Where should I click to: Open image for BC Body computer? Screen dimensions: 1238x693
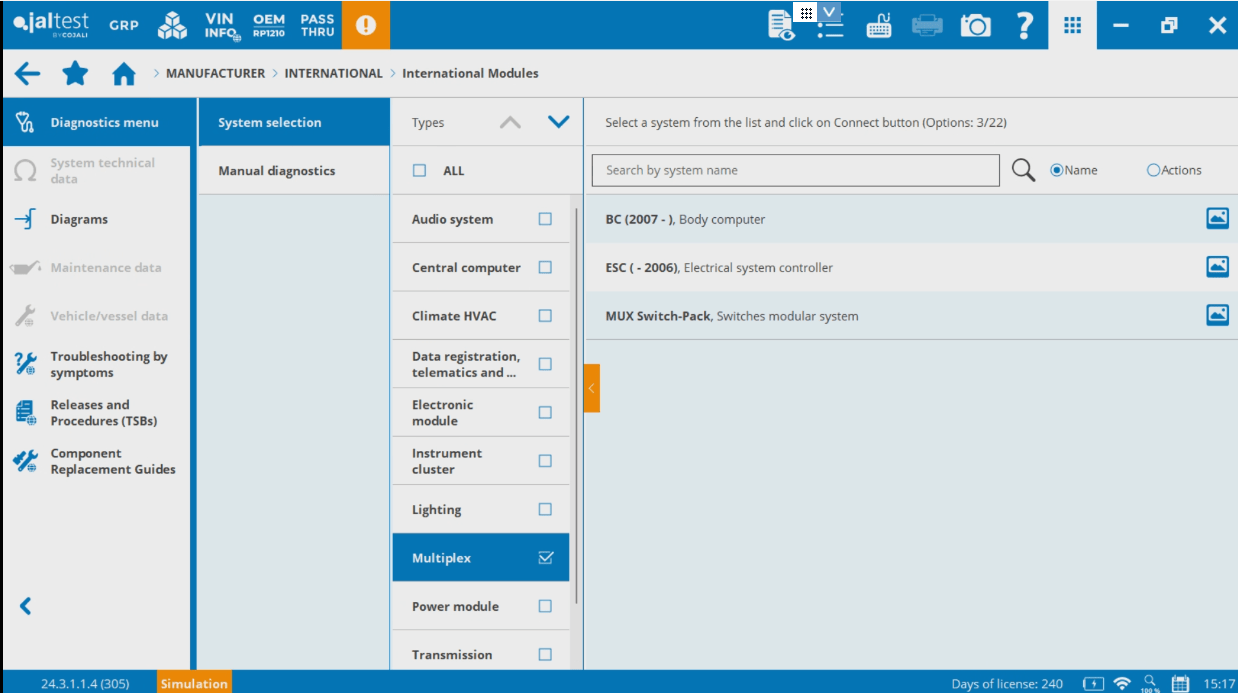coord(1217,218)
